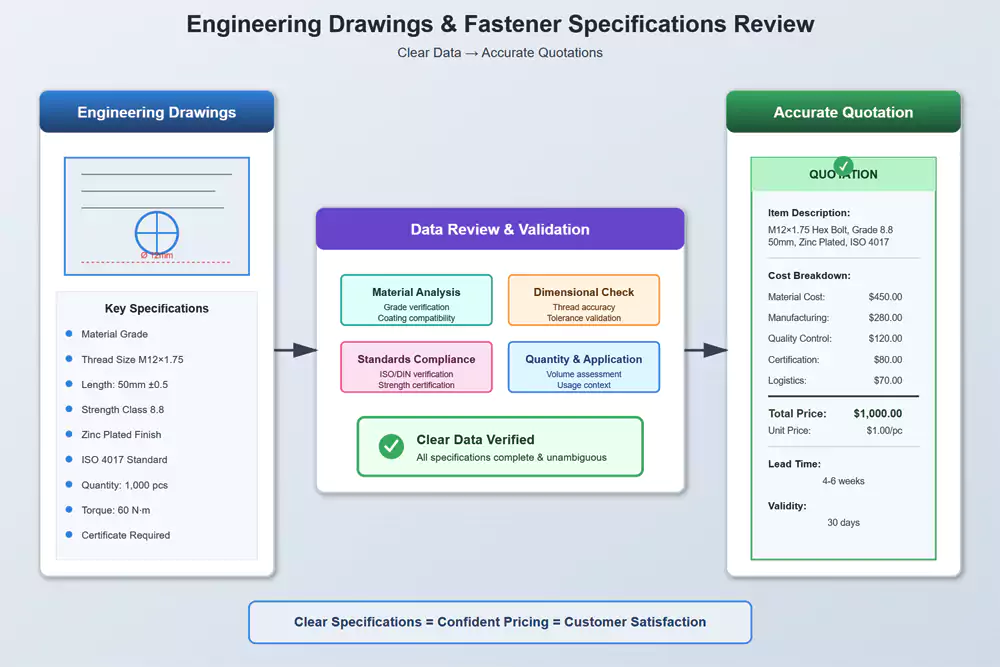
Task: Click the arrow leading into Accurate Quotation
Action: 706,350
